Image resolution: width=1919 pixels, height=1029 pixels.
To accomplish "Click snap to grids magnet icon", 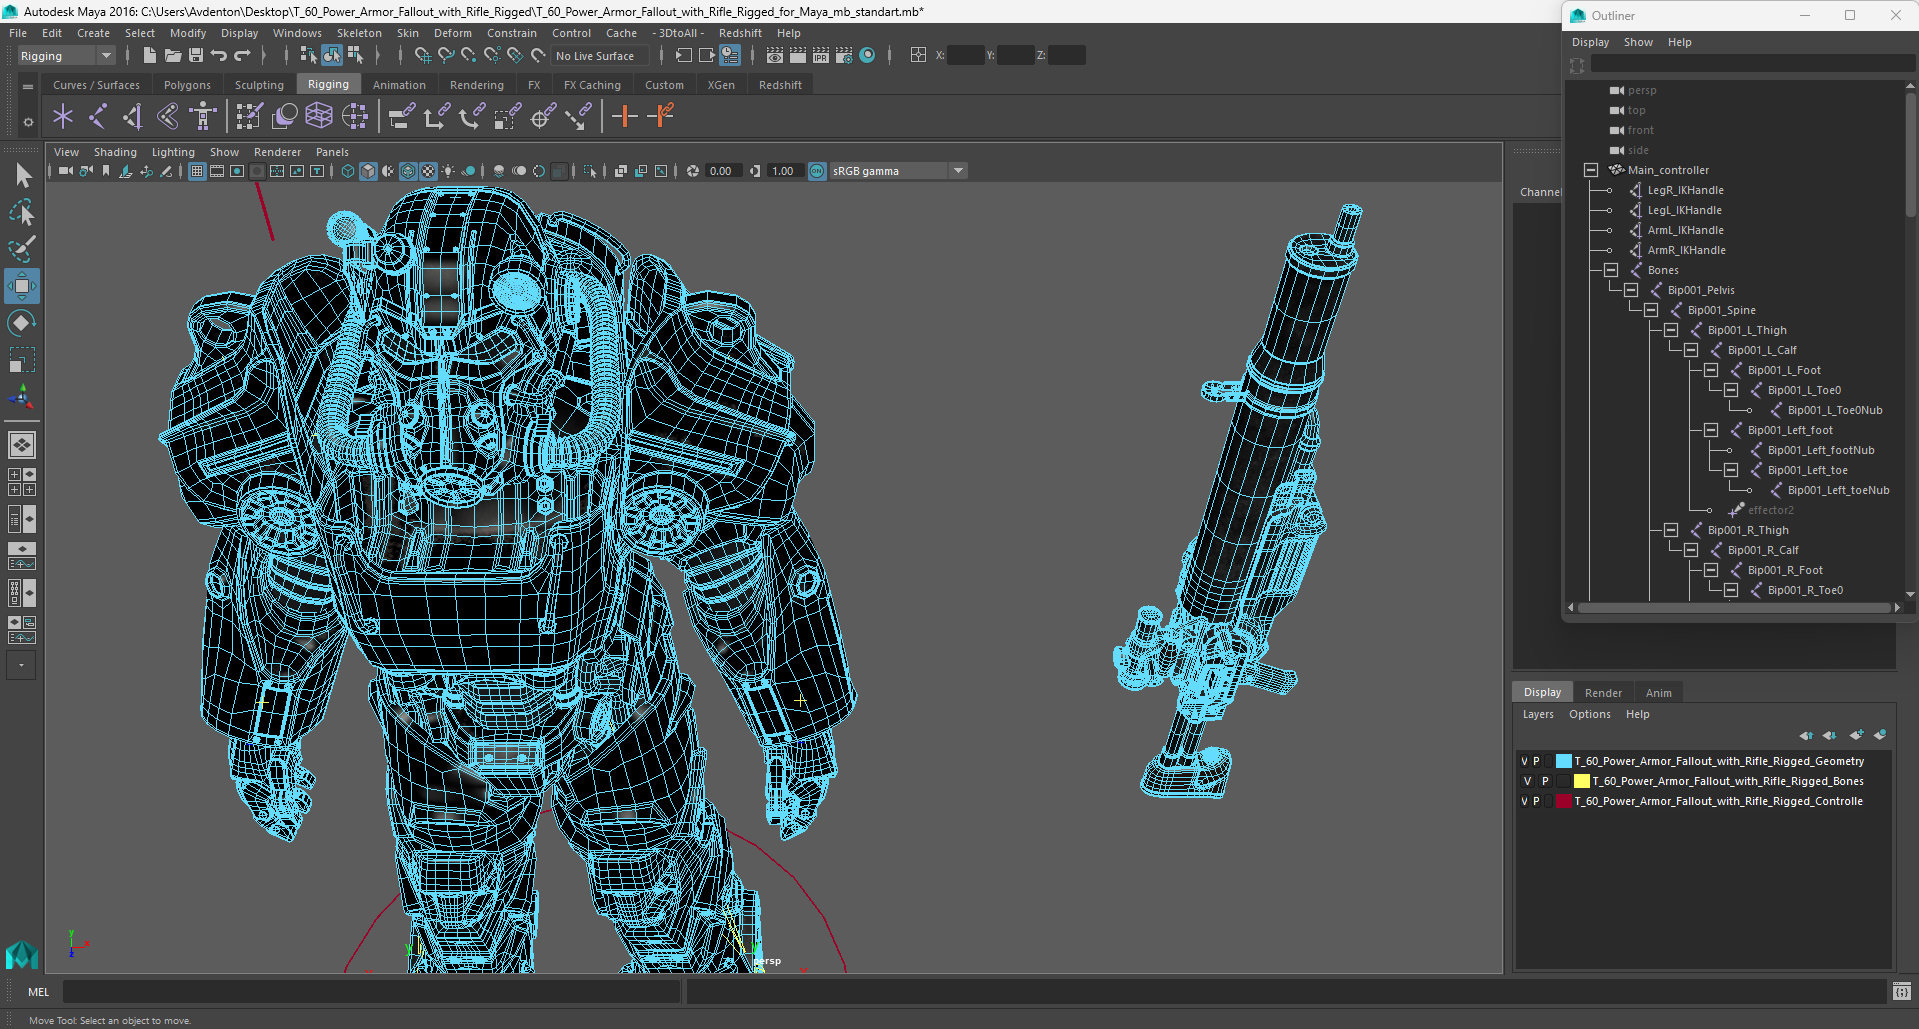I will (423, 56).
